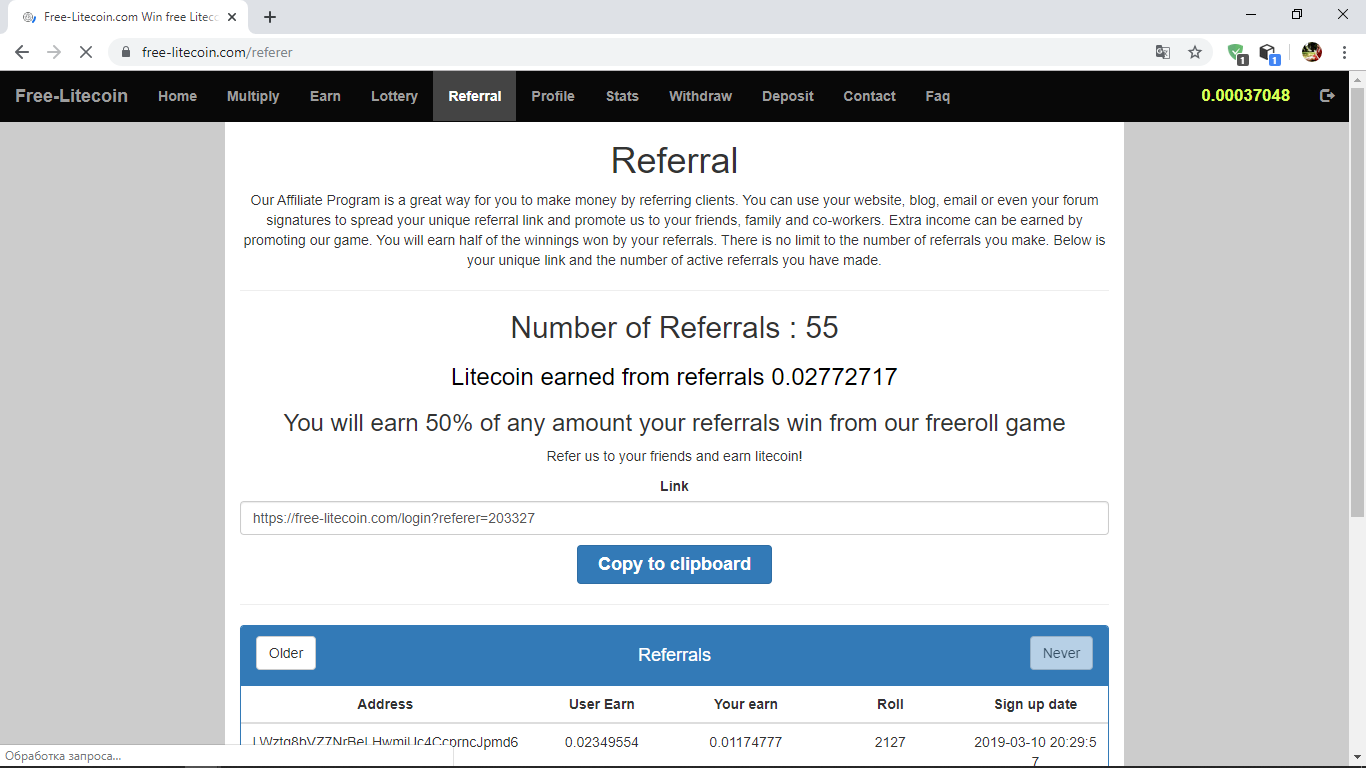Open the Lottery page

pyautogui.click(x=394, y=96)
